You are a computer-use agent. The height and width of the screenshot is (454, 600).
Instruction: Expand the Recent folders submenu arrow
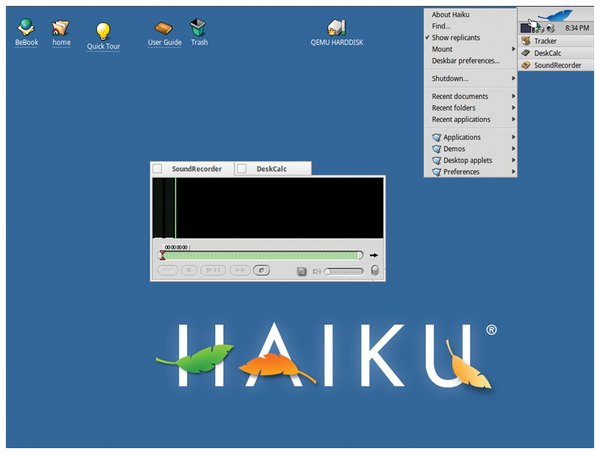(x=514, y=108)
